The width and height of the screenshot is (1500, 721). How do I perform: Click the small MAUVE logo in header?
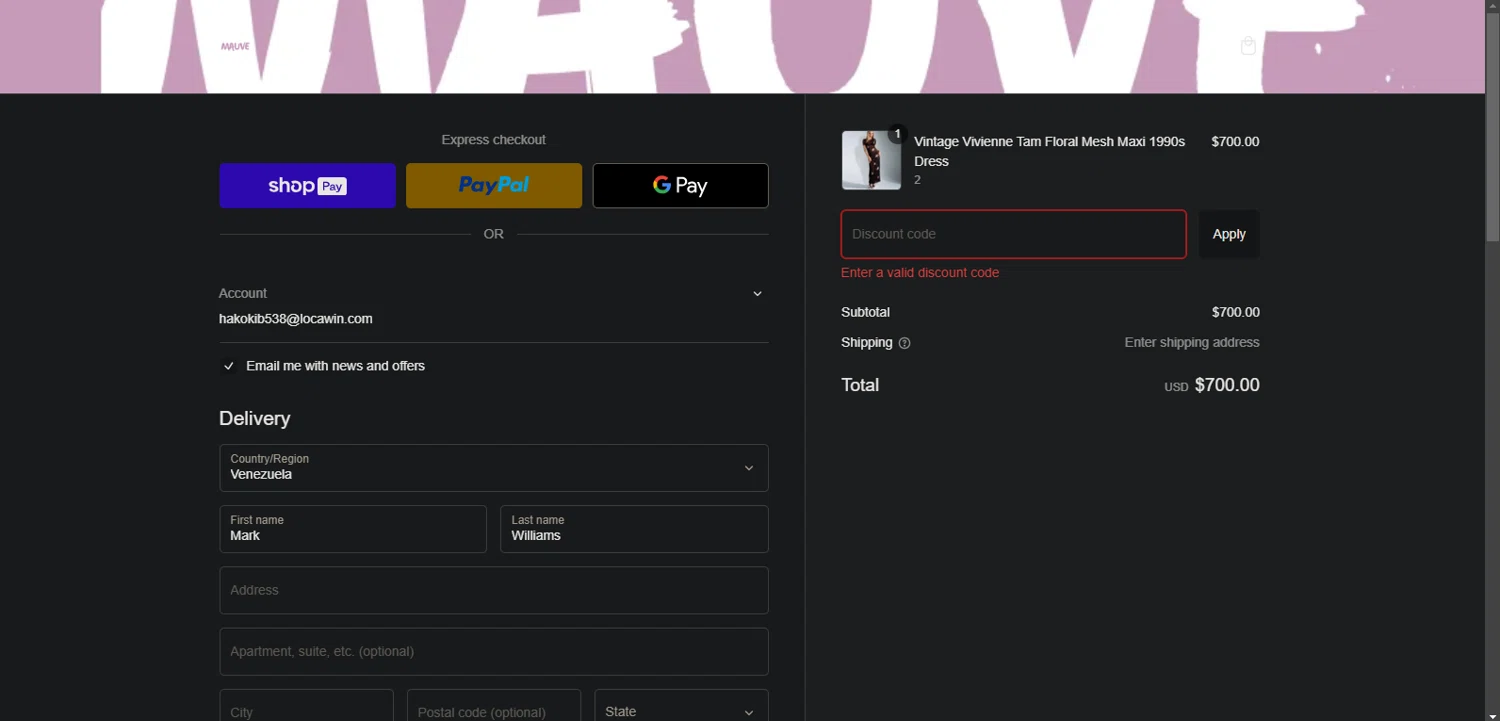tap(235, 46)
